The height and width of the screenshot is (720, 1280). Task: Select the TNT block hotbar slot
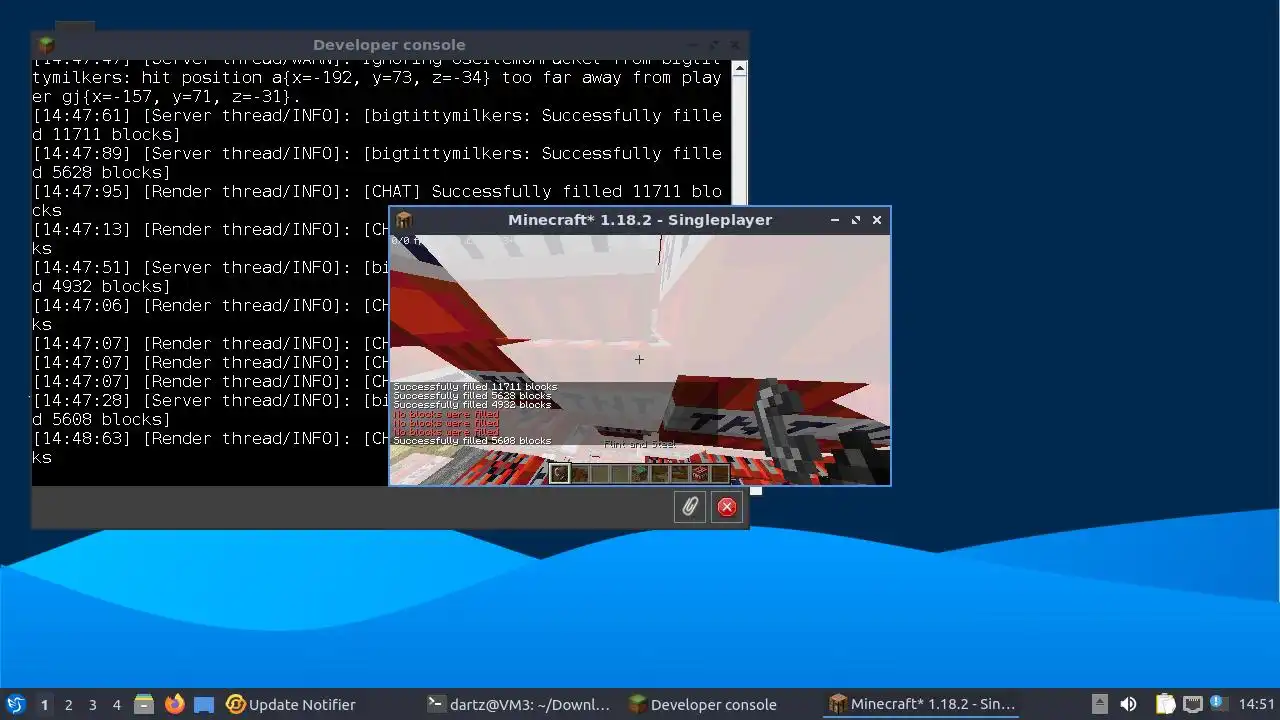[700, 474]
